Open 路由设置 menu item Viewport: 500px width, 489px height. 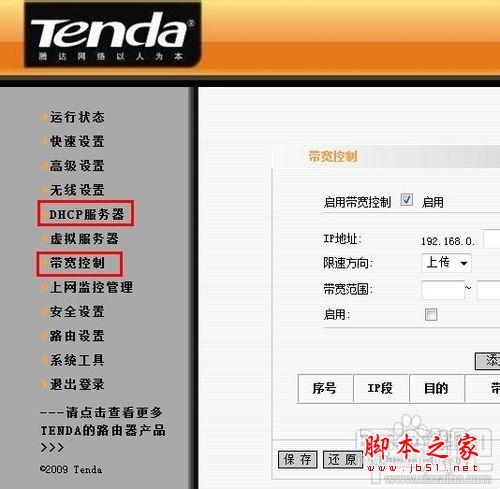[x=77, y=336]
